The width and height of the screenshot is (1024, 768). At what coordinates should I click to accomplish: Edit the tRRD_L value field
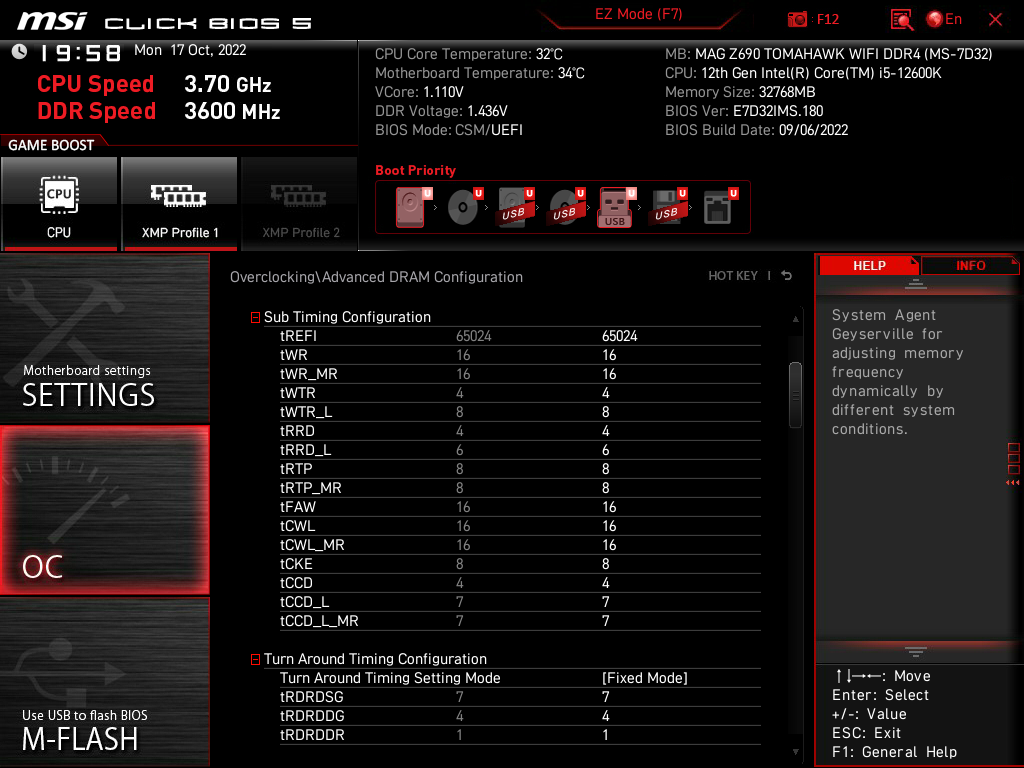click(x=606, y=450)
